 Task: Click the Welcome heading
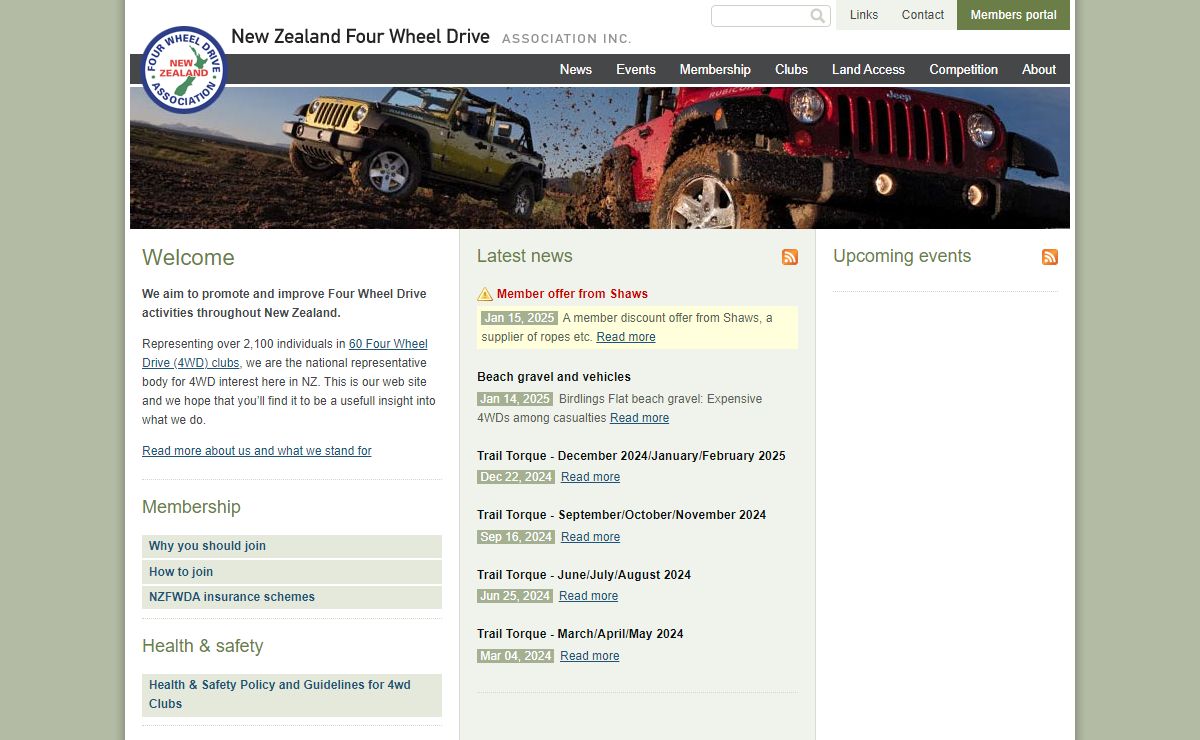(x=188, y=258)
